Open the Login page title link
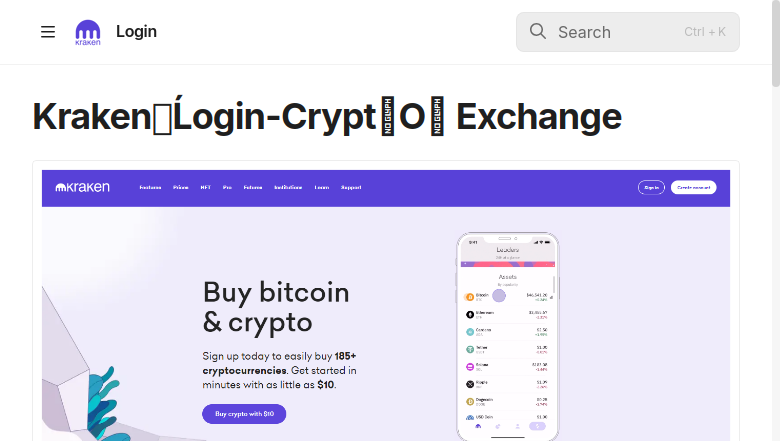The height and width of the screenshot is (441, 780). 136,31
